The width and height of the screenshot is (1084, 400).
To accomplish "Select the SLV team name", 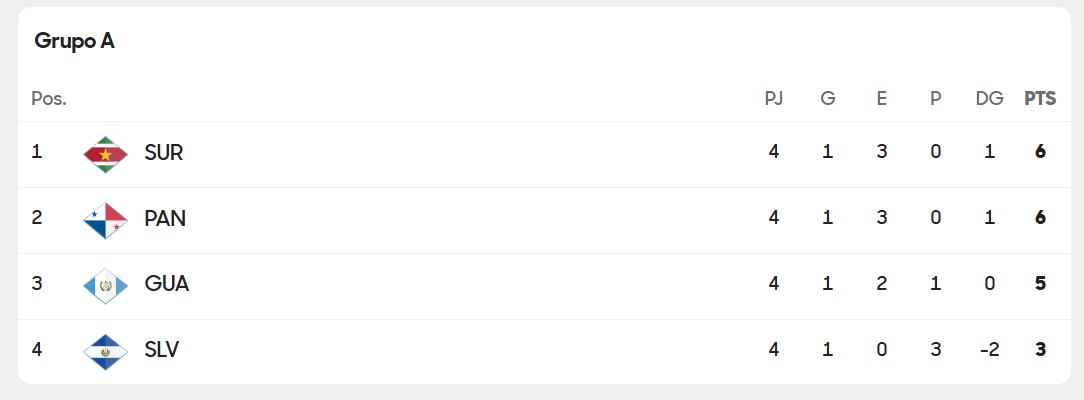I will 162,350.
